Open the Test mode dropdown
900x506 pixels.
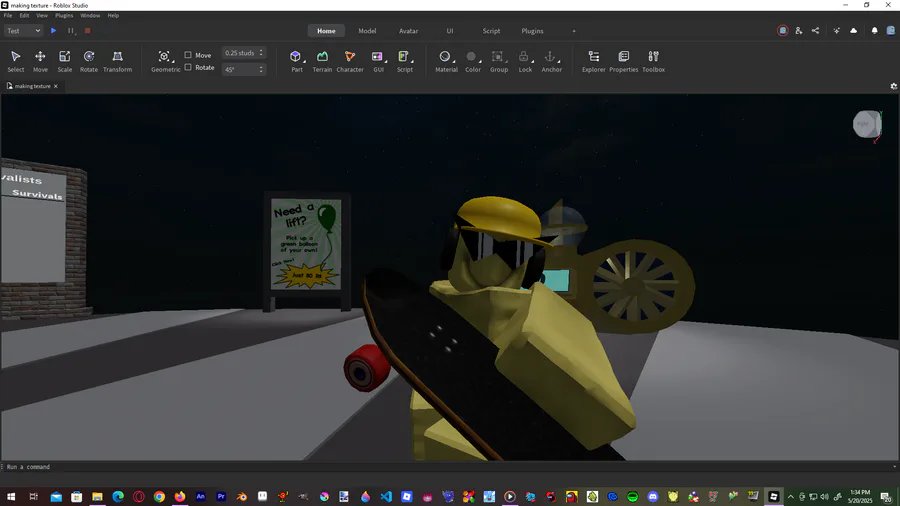[23, 31]
